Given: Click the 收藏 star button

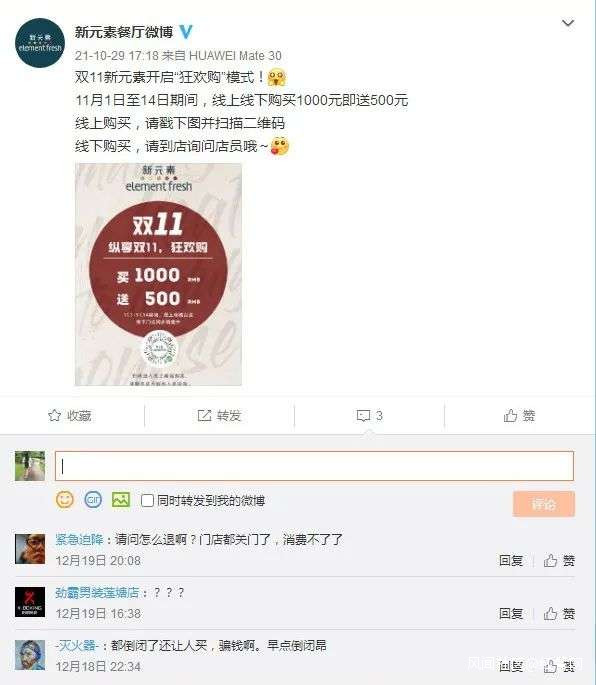Looking at the screenshot, I should [70, 415].
